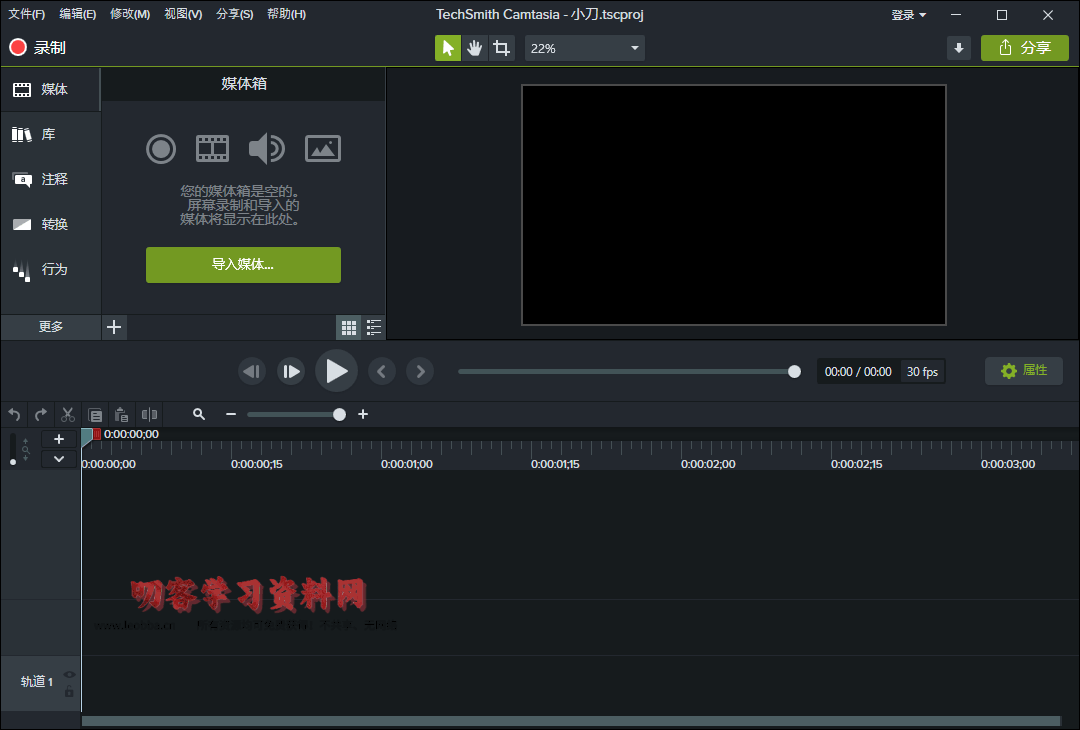
Task: Expand the track options chevron below plus
Action: [59, 458]
